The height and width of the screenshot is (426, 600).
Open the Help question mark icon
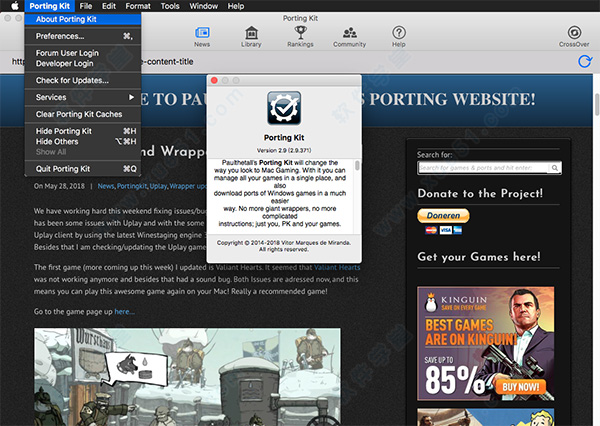399,36
